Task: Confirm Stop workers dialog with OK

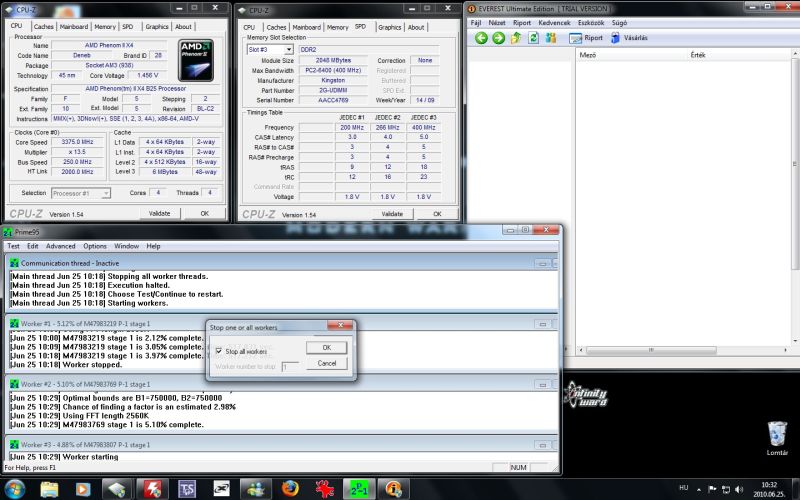Action: (327, 347)
